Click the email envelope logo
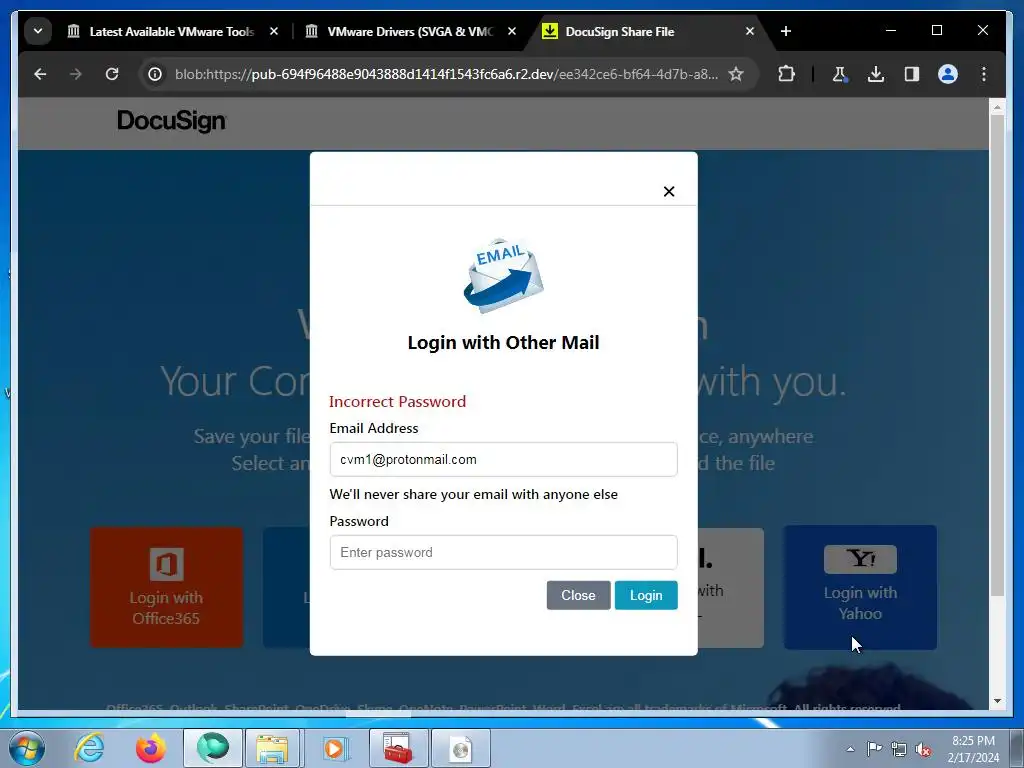Screen dimensions: 1024x768 coord(504,275)
